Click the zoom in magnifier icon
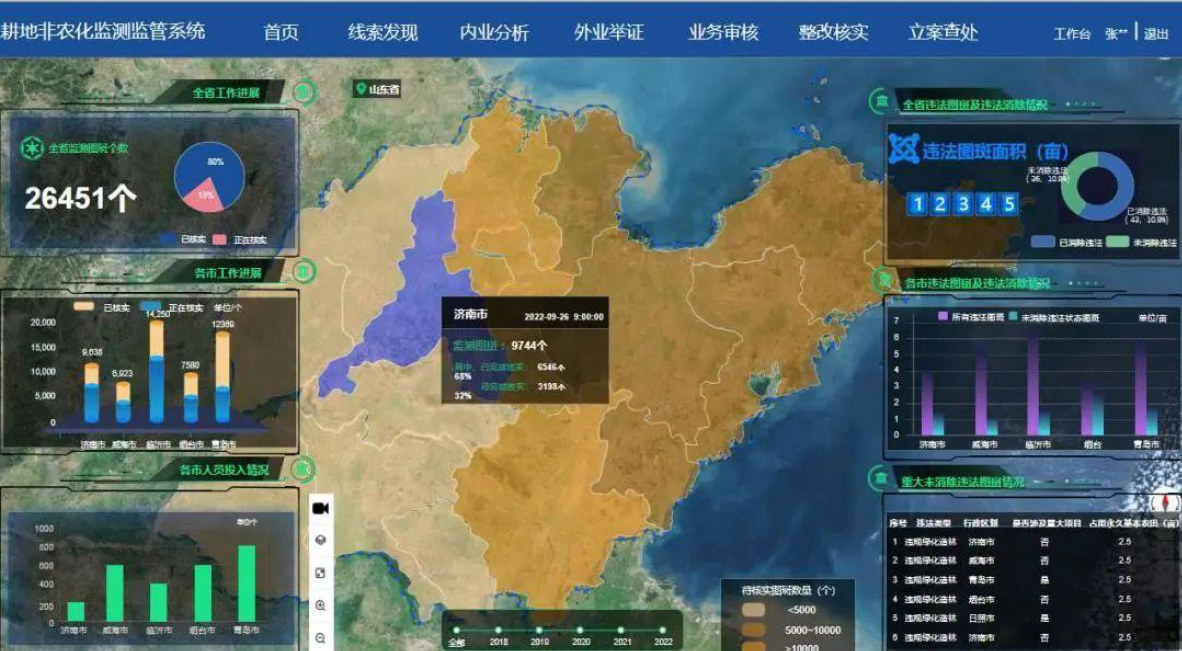Image resolution: width=1182 pixels, height=651 pixels. [x=320, y=606]
